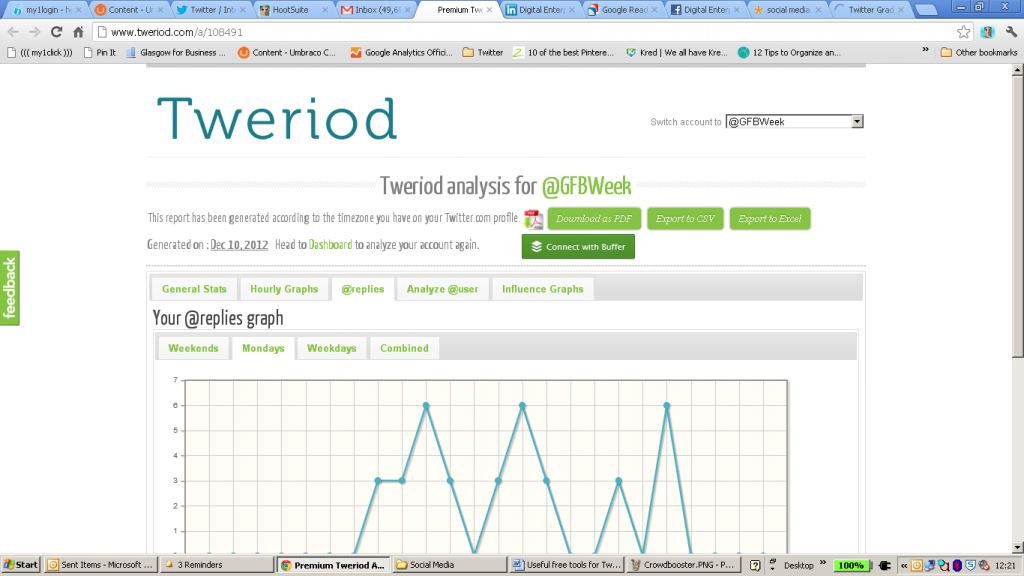Screen dimensions: 1024x576
Task: Open the Pin It bookmarklet
Action: coord(100,53)
